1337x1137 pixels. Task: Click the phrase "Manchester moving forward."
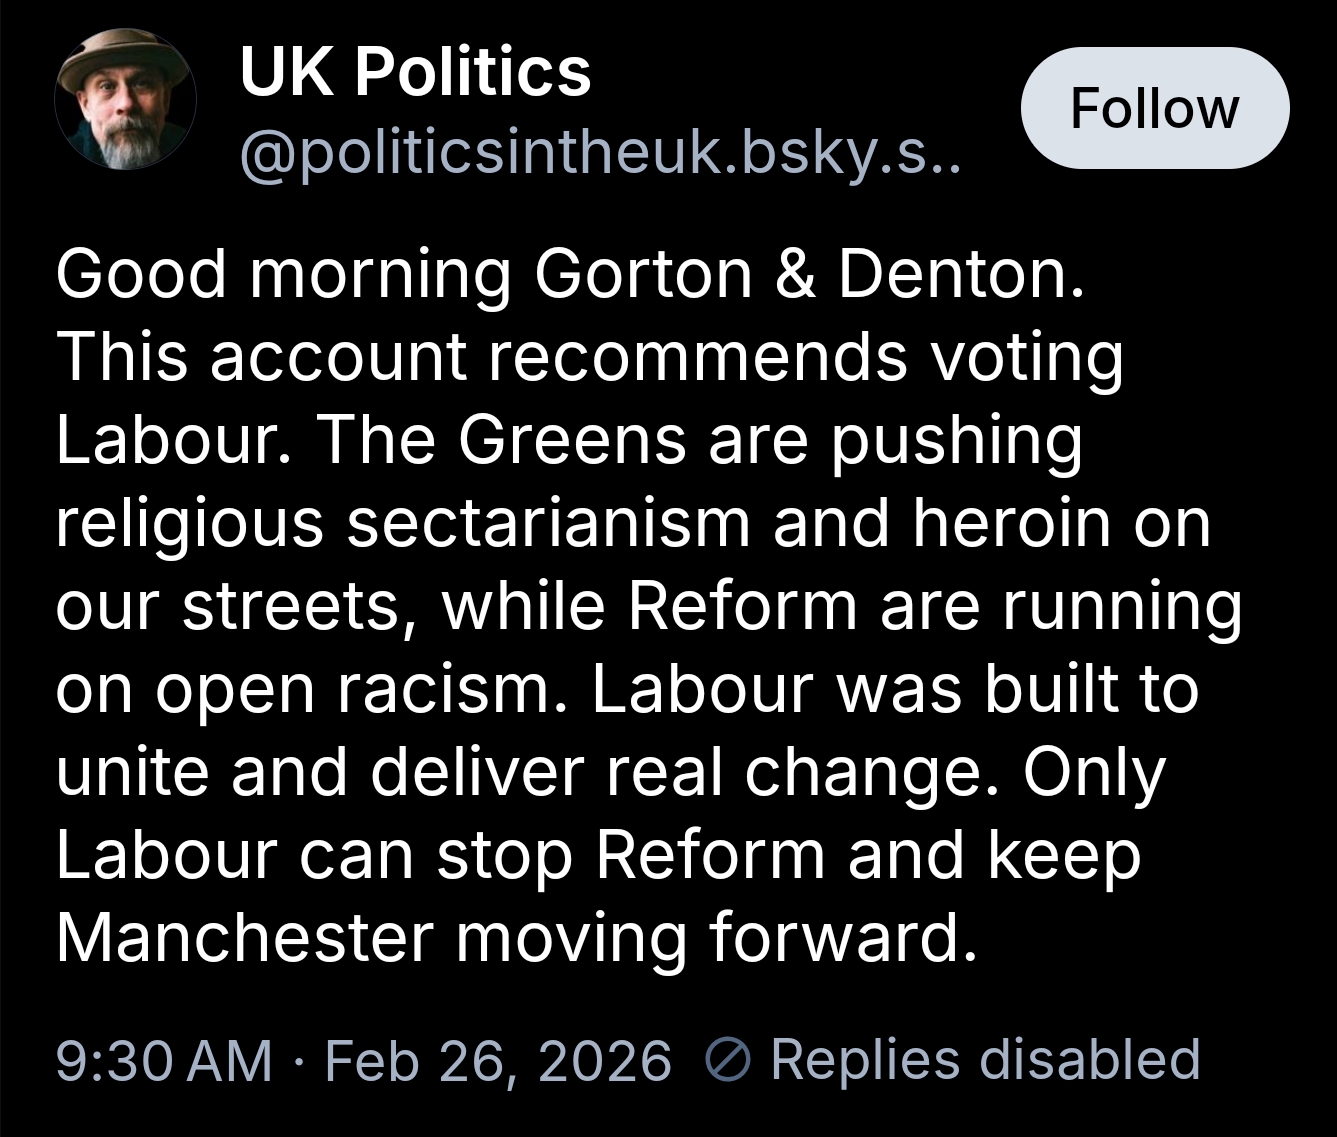tap(516, 938)
